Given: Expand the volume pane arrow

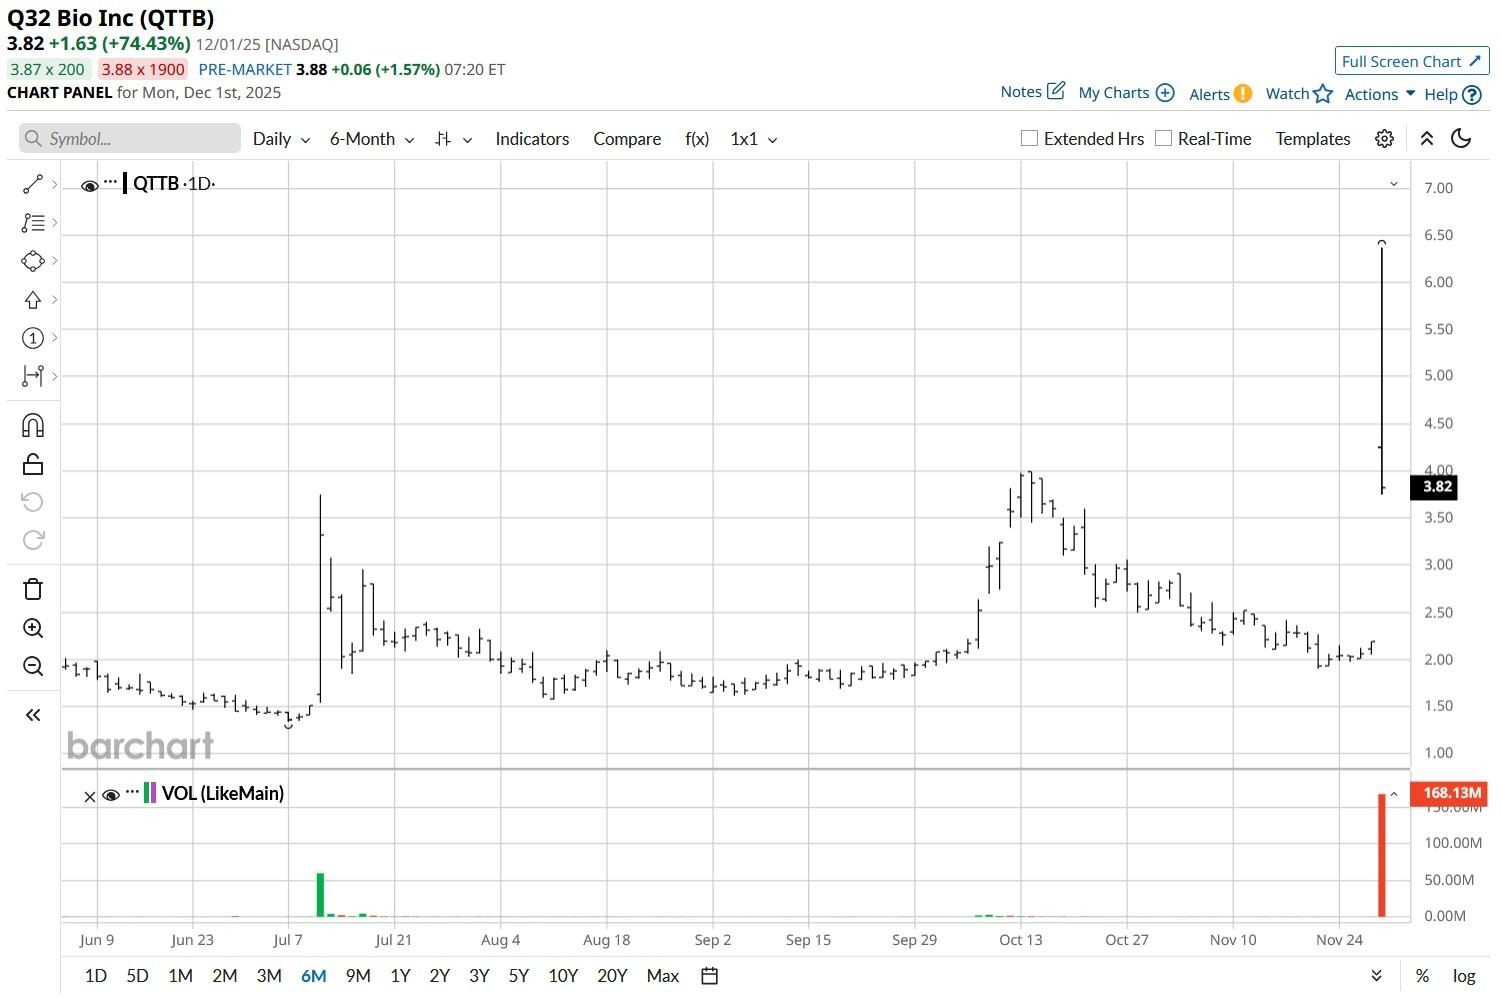Looking at the screenshot, I should click(1394, 795).
